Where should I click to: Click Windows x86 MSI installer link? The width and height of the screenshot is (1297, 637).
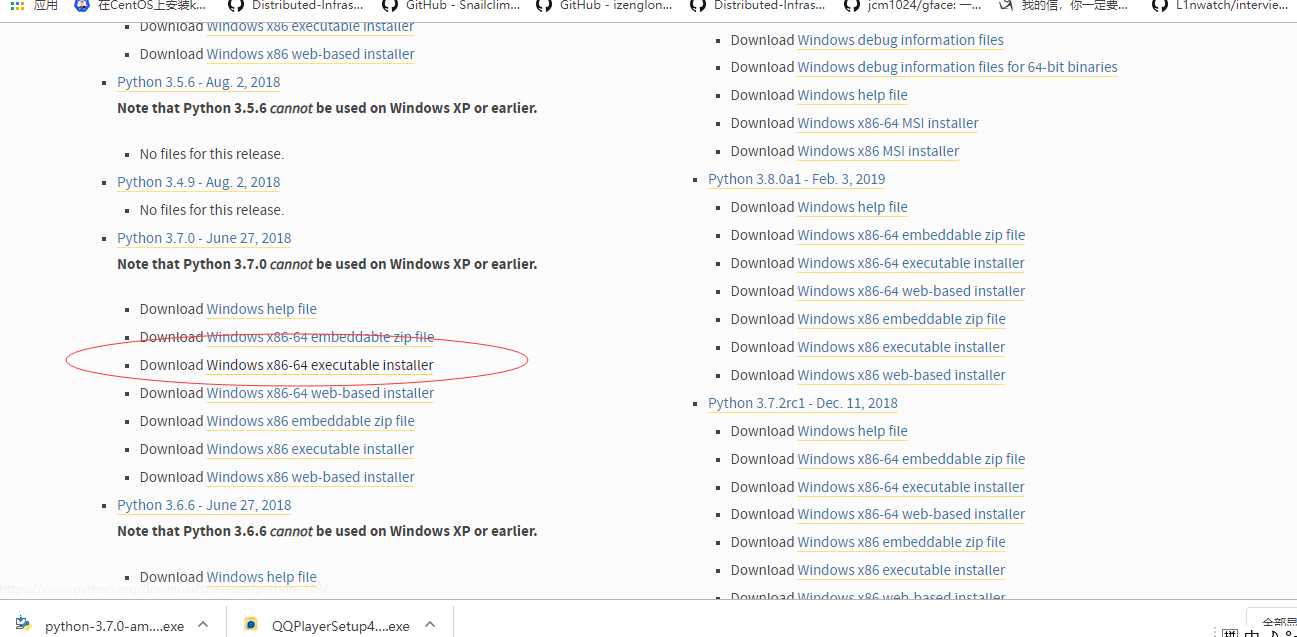tap(879, 151)
